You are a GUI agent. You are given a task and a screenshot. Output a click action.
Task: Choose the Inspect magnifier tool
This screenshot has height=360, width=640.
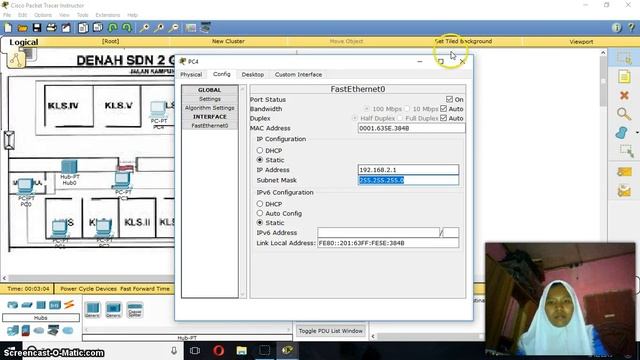click(624, 114)
